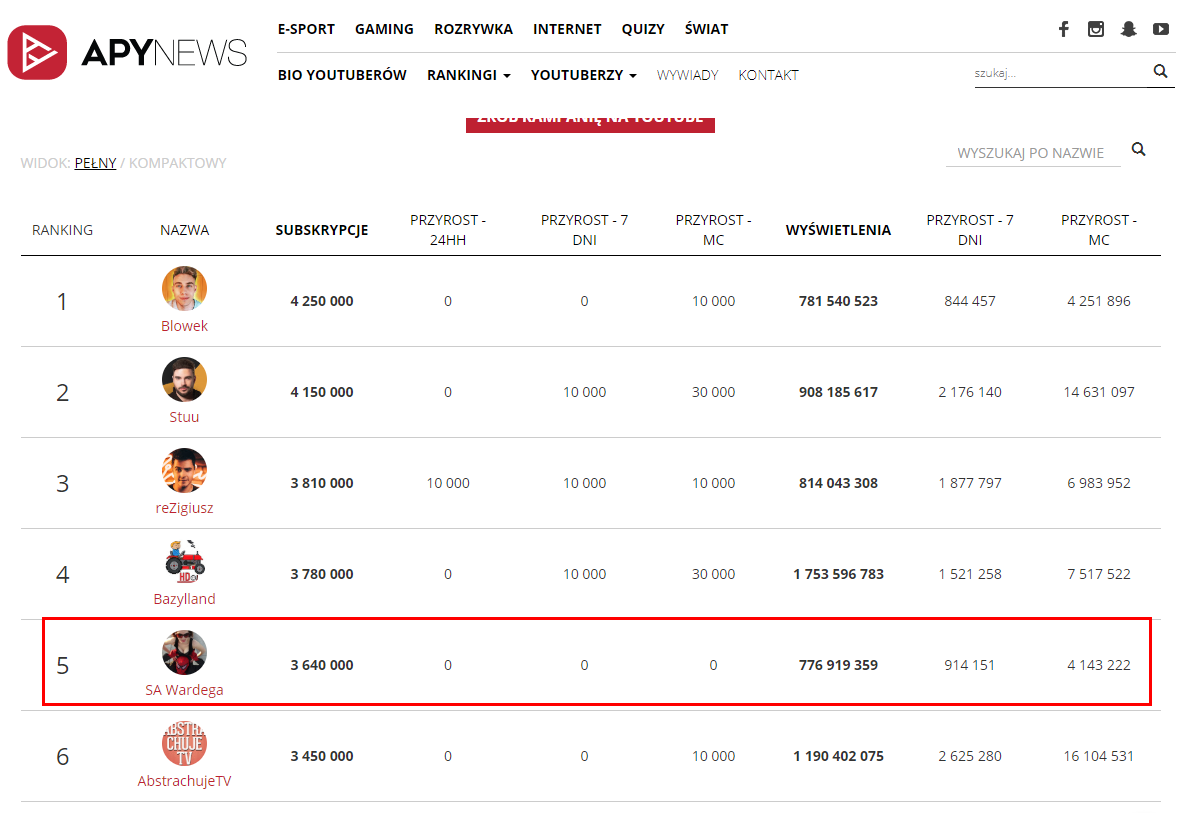Viewport: 1187px width, 813px height.
Task: Go to the ŚWIAT section
Action: pos(706,29)
